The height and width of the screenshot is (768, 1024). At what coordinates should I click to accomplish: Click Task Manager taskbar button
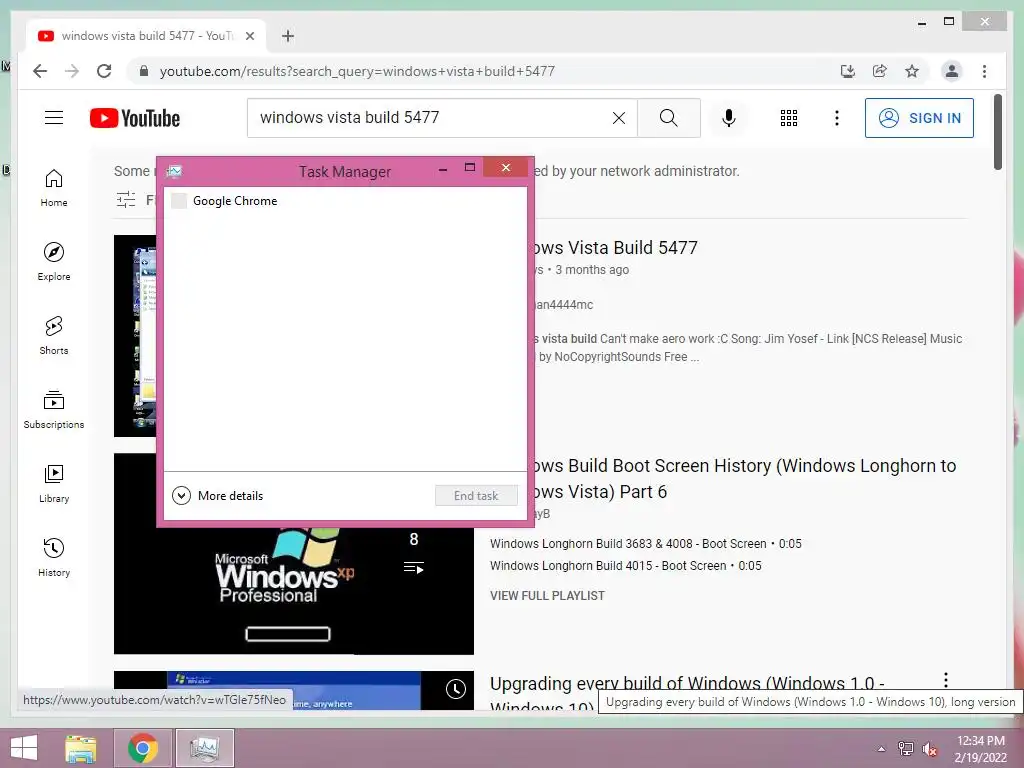(x=204, y=748)
